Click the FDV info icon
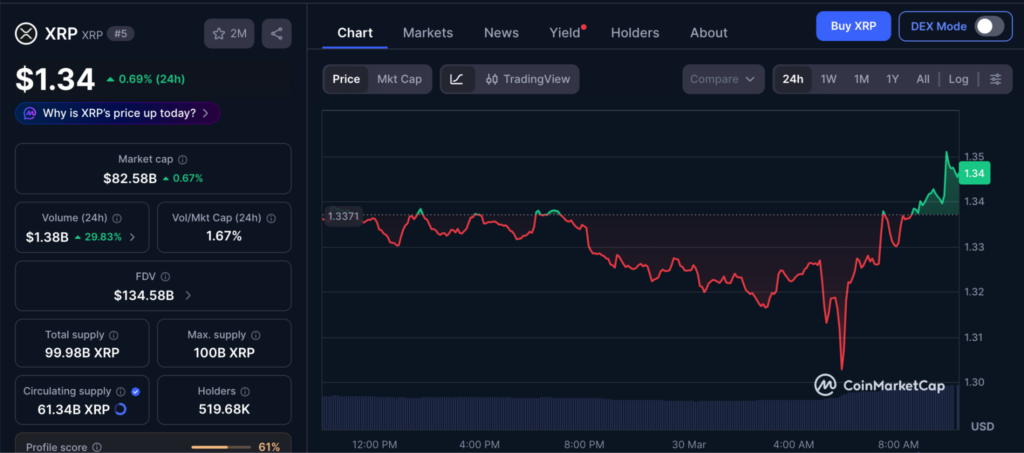This screenshot has height=453, width=1024. click(166, 277)
